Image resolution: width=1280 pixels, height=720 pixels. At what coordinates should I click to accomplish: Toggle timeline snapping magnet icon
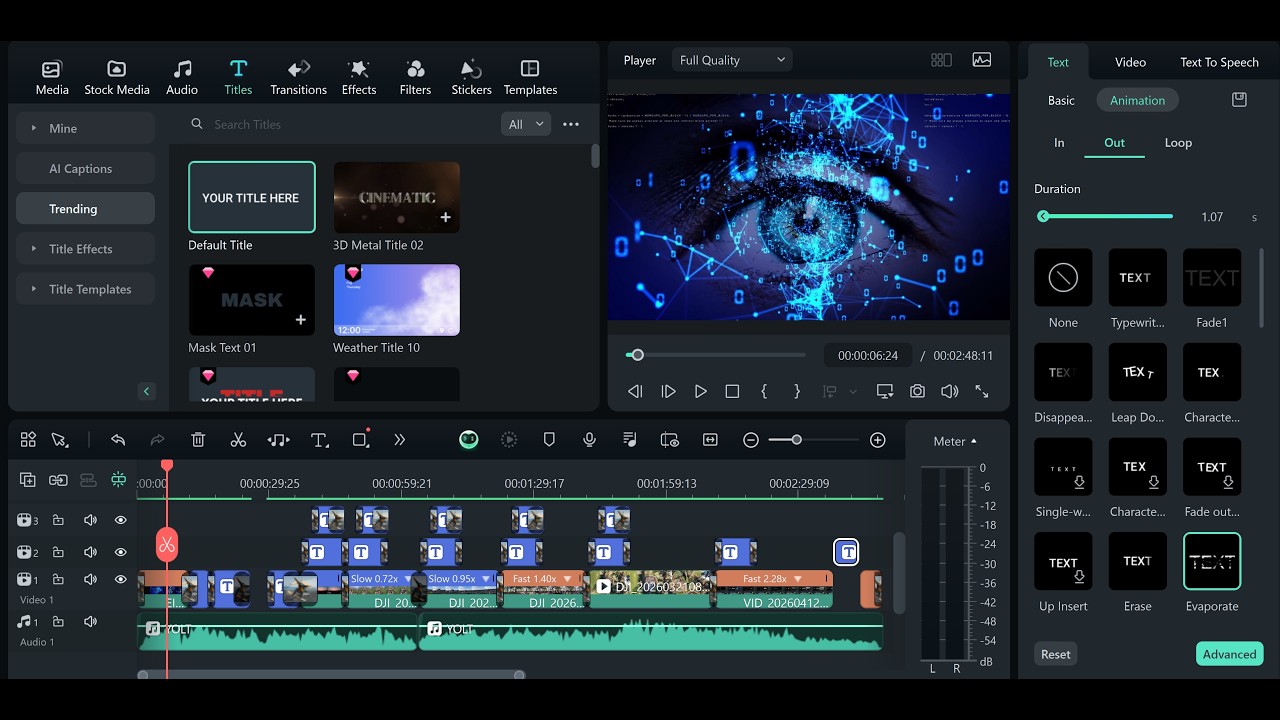(x=119, y=480)
